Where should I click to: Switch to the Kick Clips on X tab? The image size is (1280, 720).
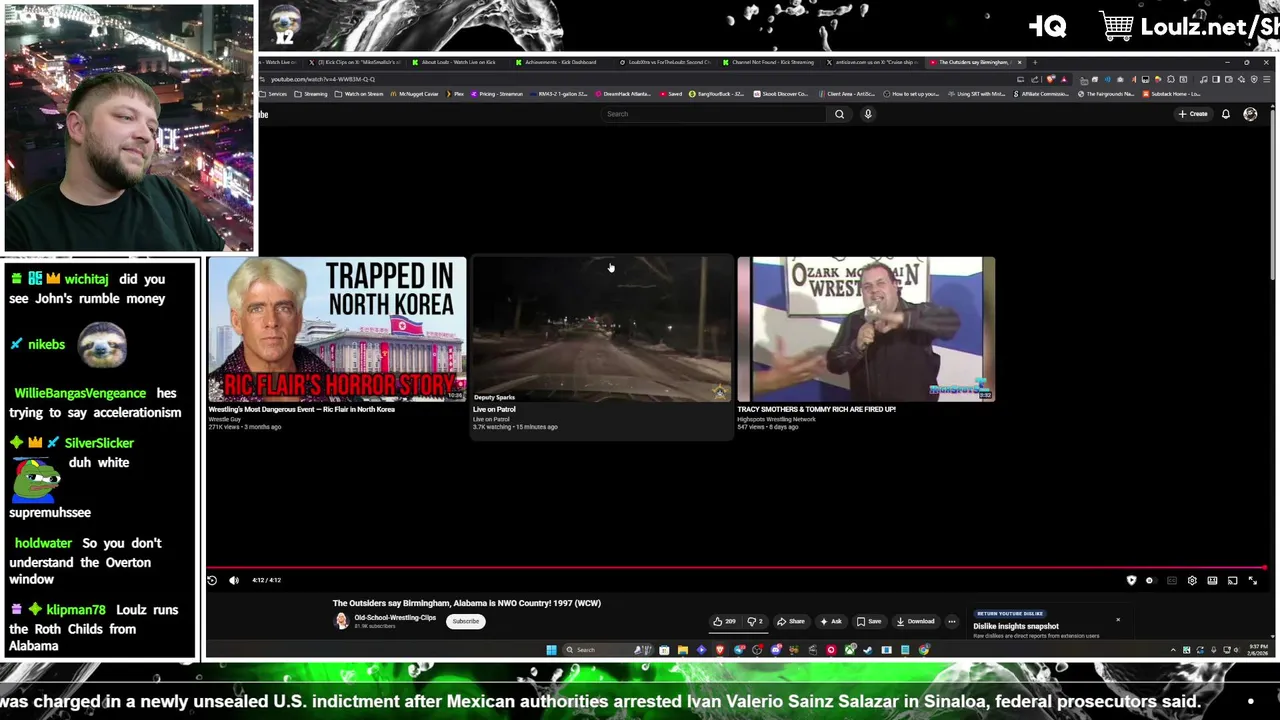coord(356,62)
